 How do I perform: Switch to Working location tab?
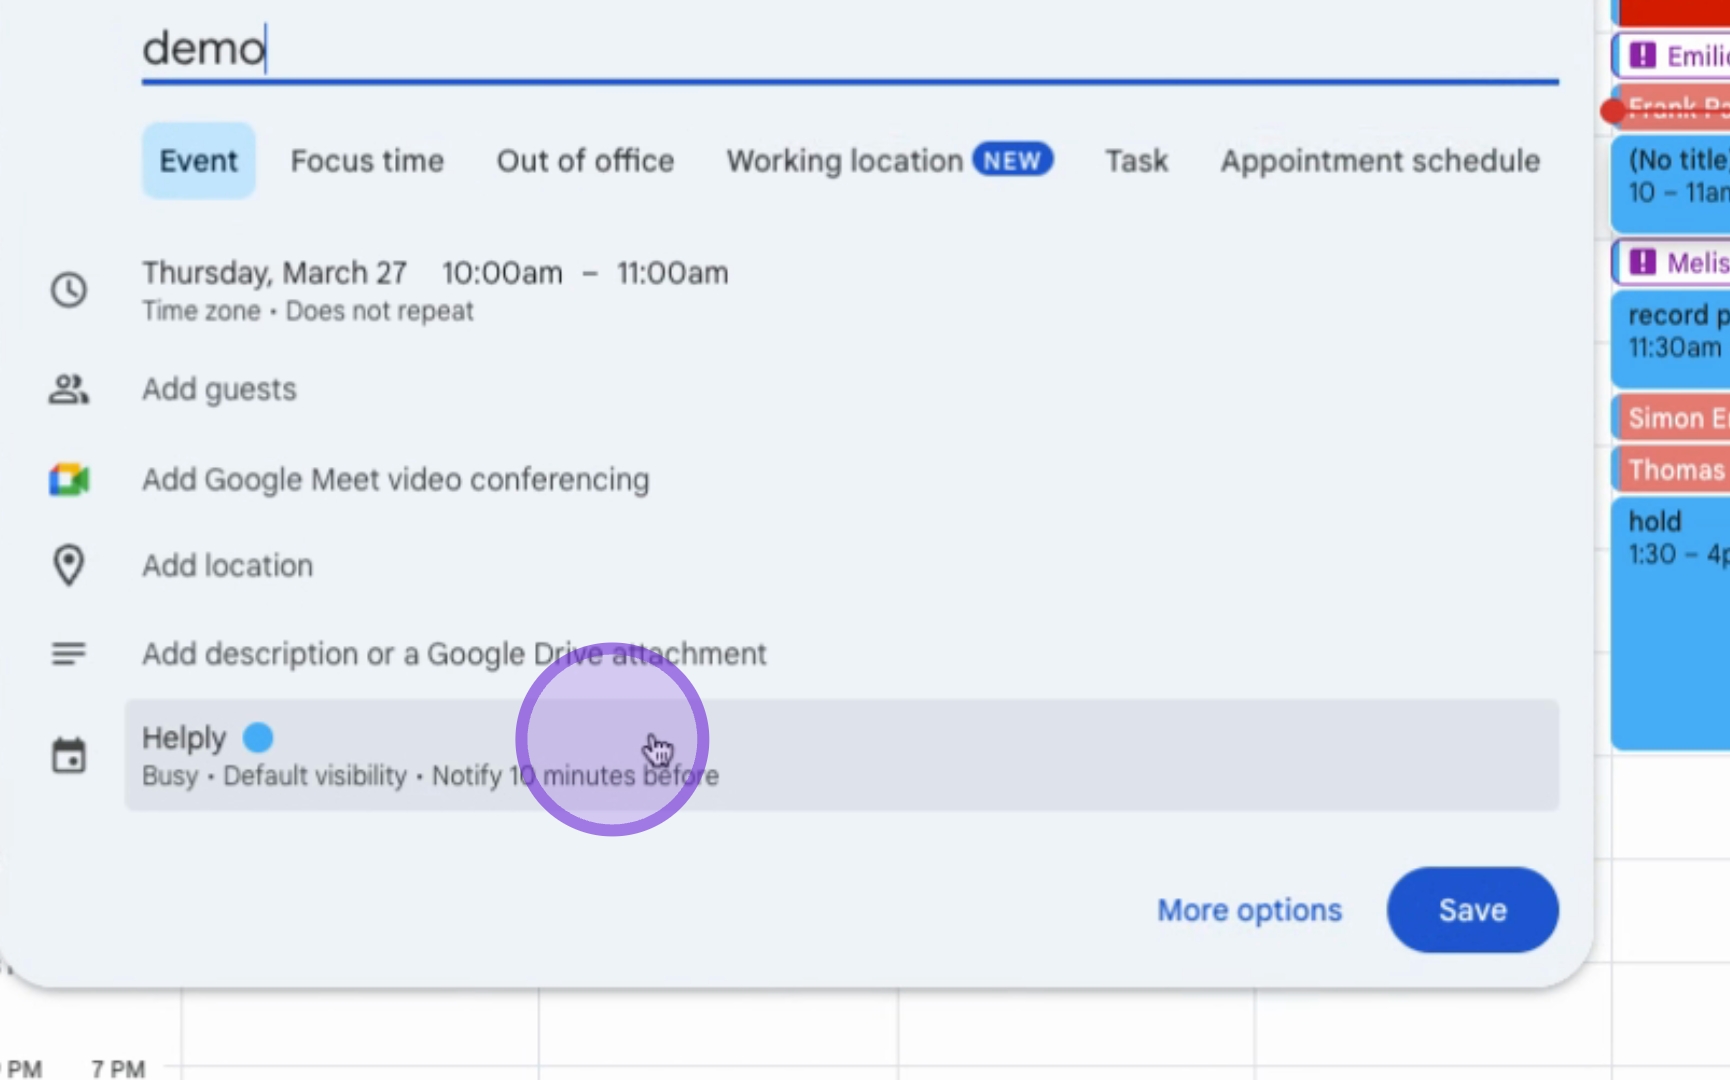click(x=845, y=161)
